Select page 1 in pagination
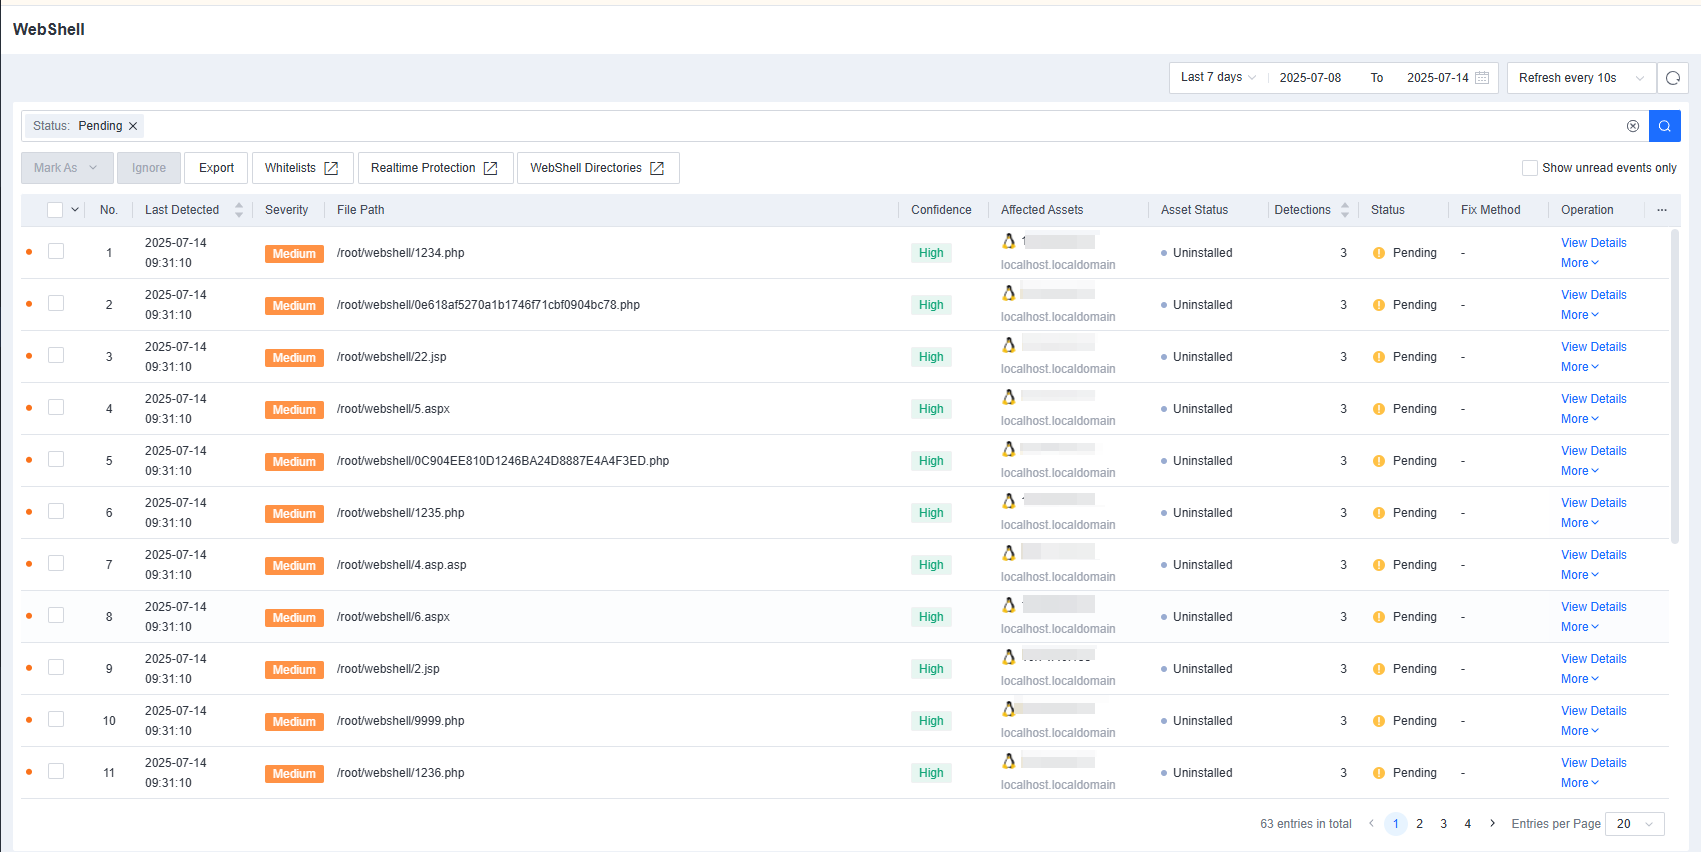1701x852 pixels. pos(1395,824)
